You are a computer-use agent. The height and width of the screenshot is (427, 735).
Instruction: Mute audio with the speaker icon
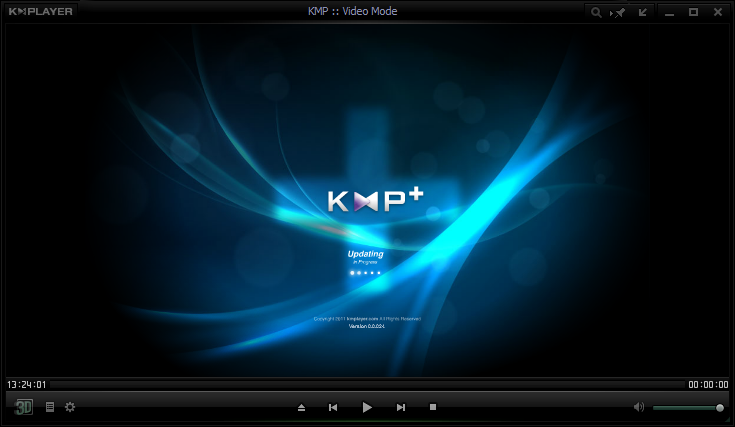click(x=639, y=407)
